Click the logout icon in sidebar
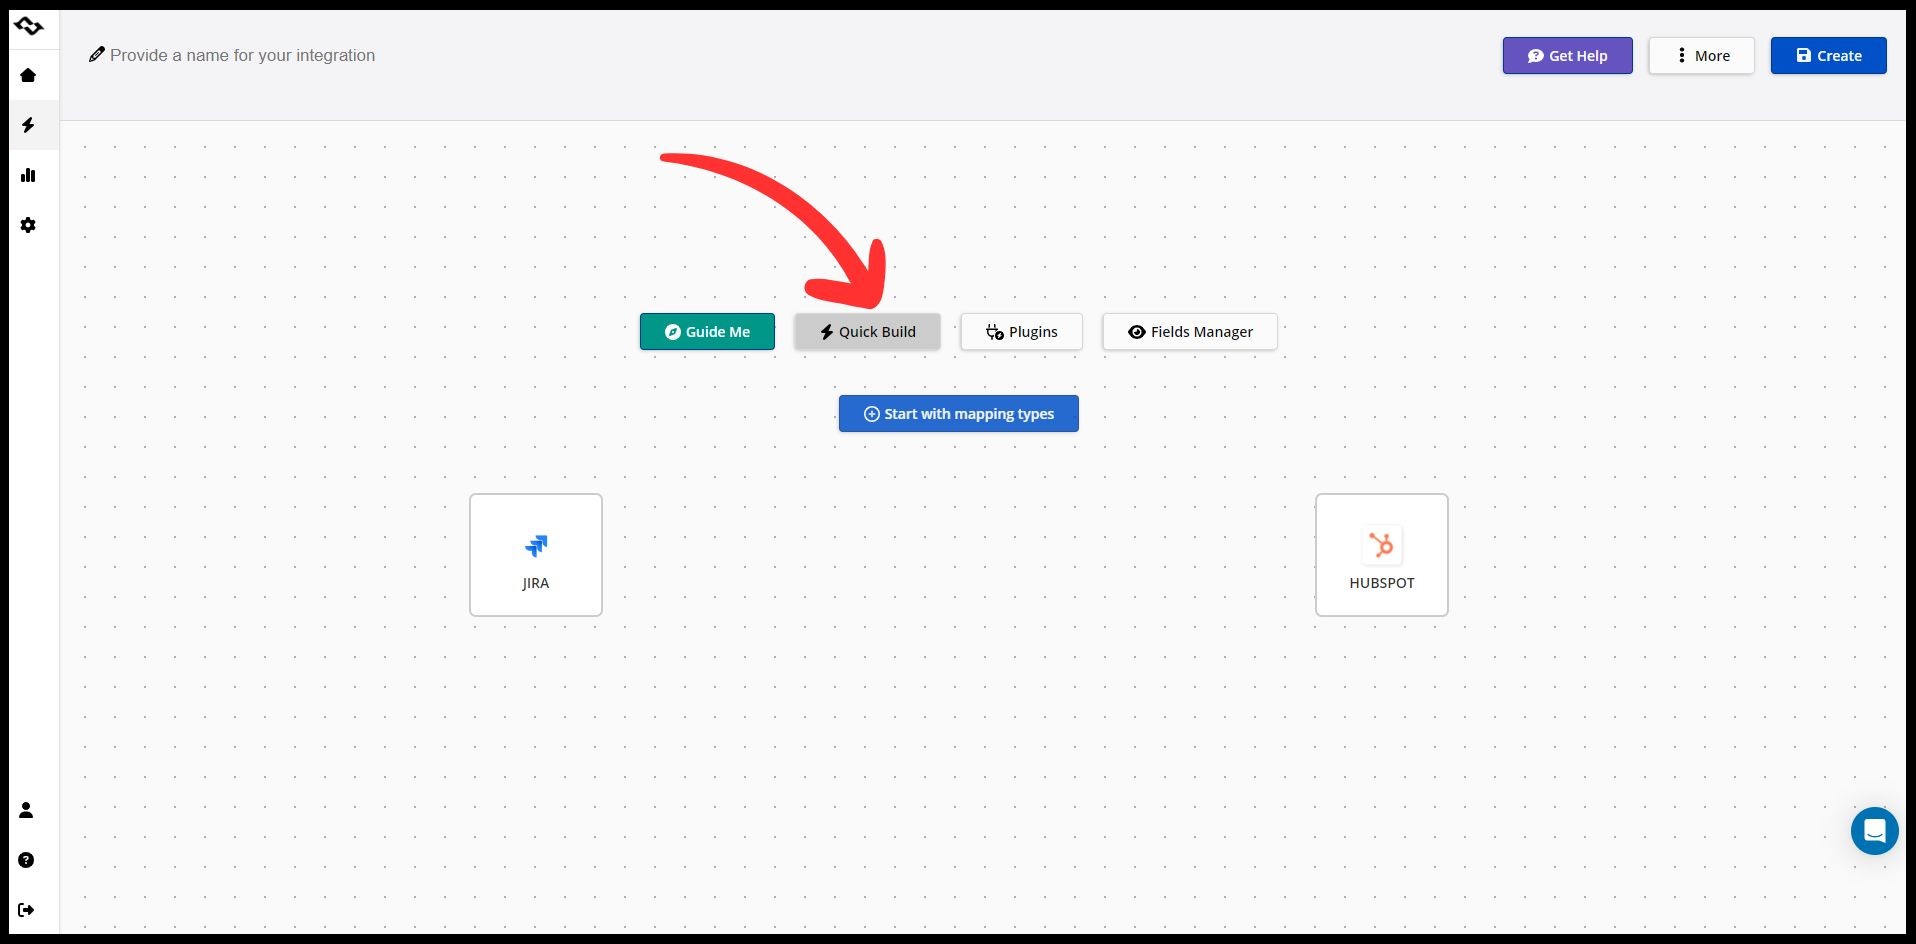The width and height of the screenshot is (1916, 944). 26,910
